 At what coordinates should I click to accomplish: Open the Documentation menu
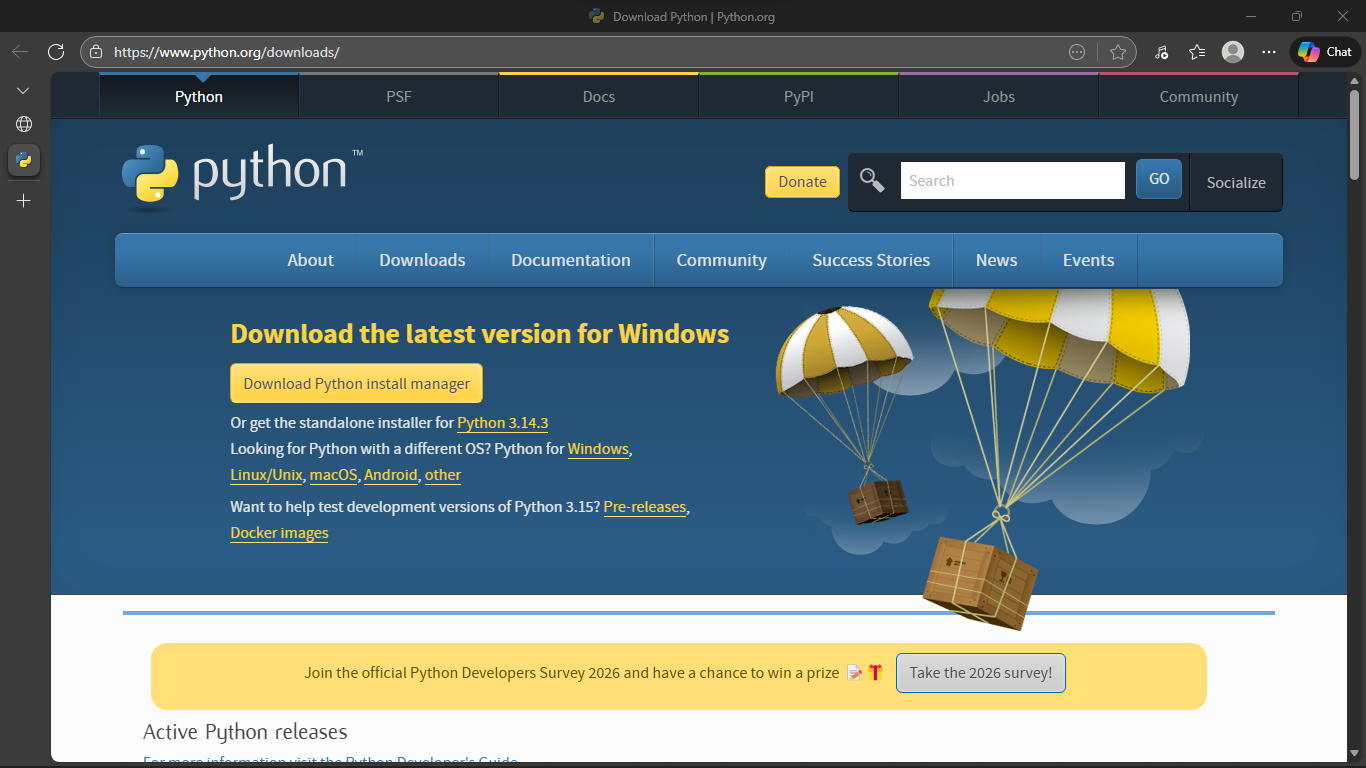(571, 260)
